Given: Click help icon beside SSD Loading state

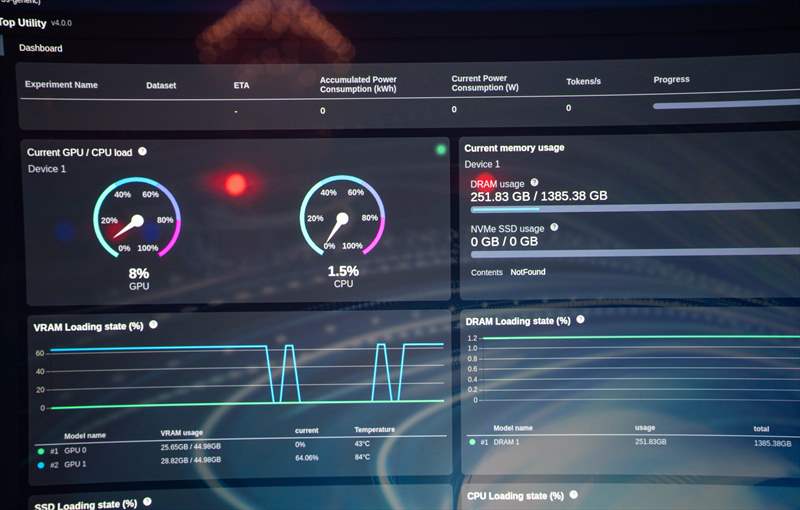Looking at the screenshot, I should pyautogui.click(x=147, y=502).
